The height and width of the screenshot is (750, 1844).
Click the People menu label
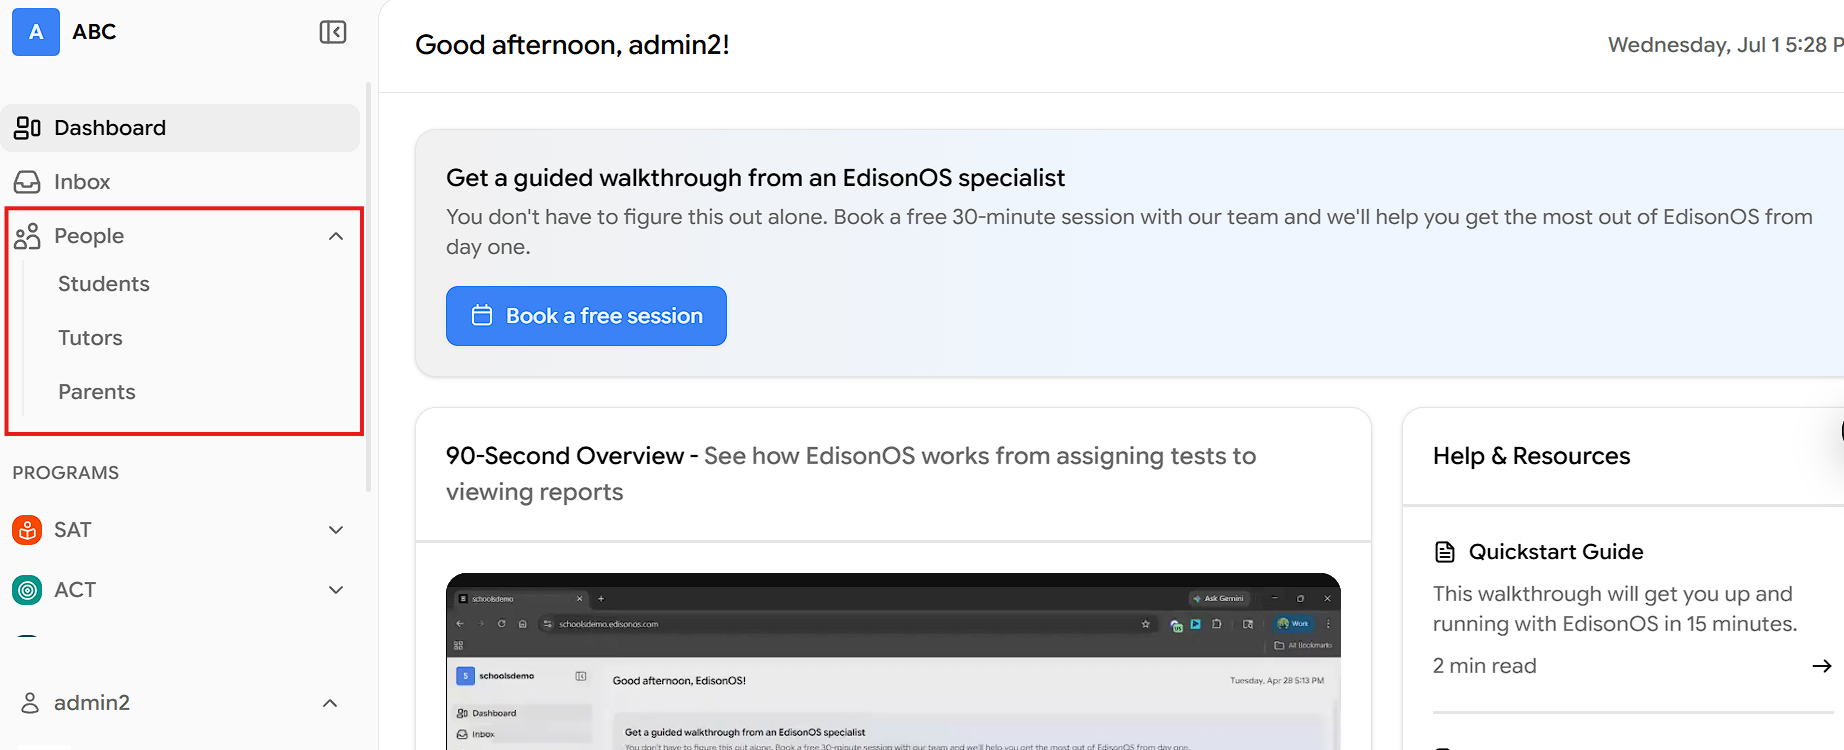click(89, 236)
